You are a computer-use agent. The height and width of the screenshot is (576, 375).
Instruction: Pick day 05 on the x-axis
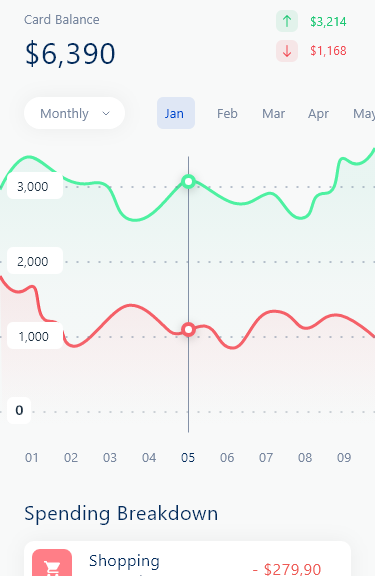click(188, 458)
